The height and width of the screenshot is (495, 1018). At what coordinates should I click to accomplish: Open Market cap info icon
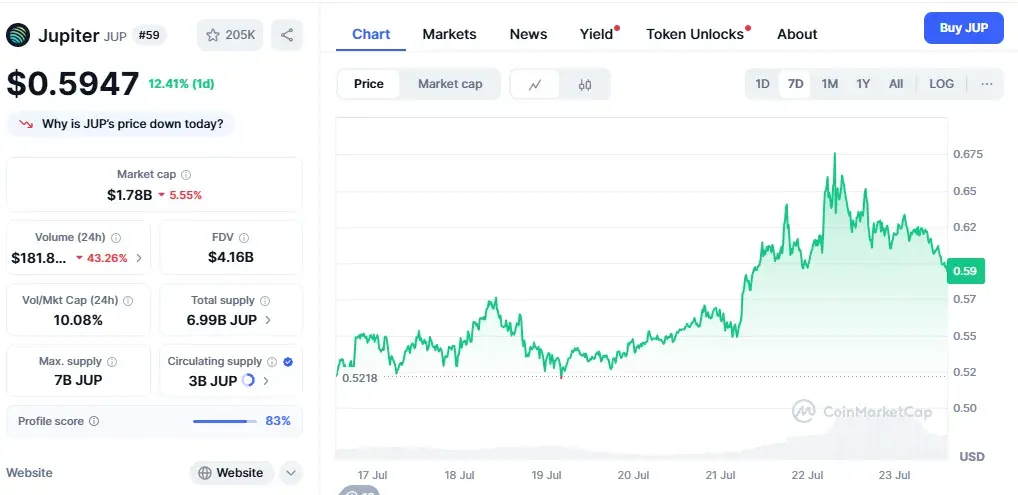tap(186, 175)
